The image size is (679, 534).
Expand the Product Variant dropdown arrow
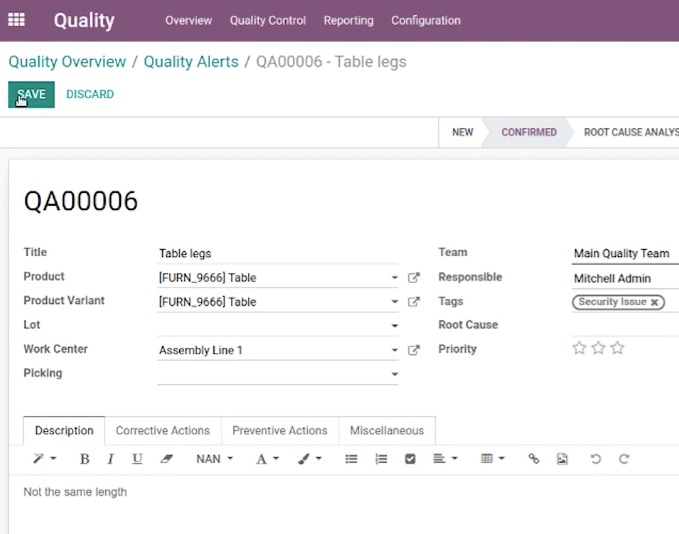coord(394,302)
